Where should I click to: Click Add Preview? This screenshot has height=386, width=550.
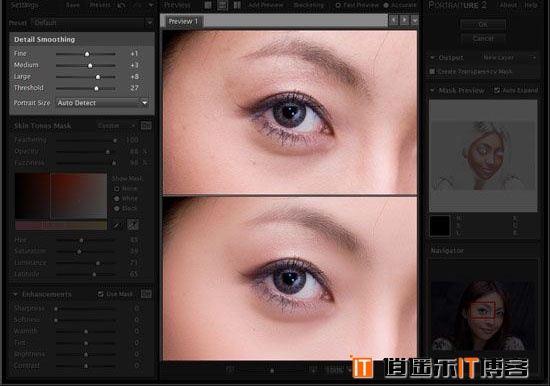coord(266,5)
